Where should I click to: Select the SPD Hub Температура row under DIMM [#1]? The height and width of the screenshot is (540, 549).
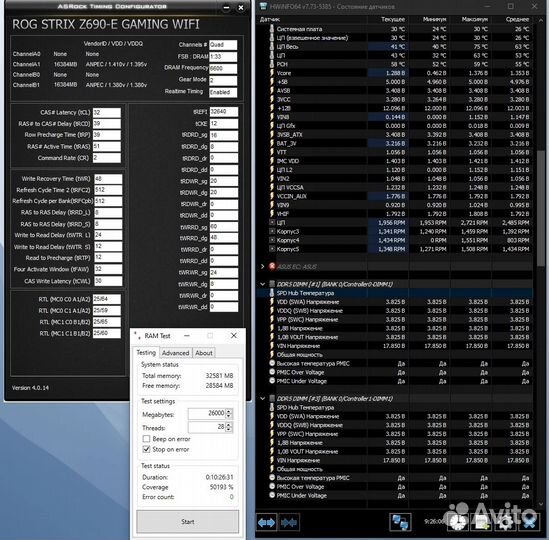[395, 293]
